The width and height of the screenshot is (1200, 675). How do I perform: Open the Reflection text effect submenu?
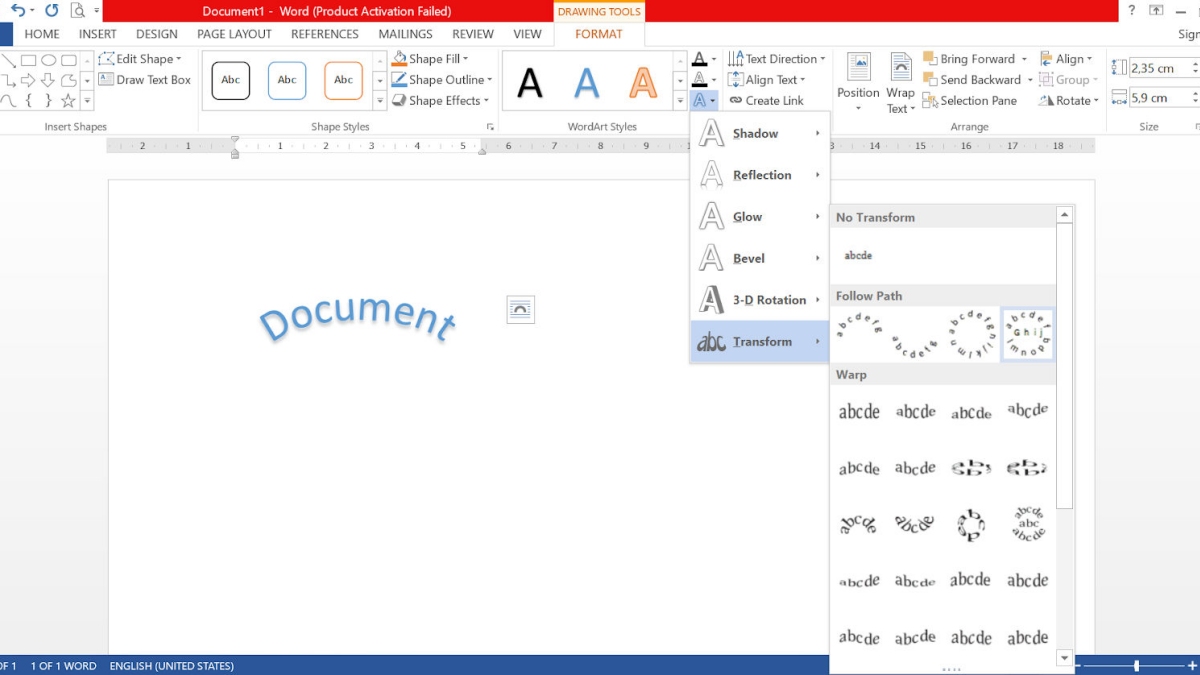pyautogui.click(x=760, y=175)
